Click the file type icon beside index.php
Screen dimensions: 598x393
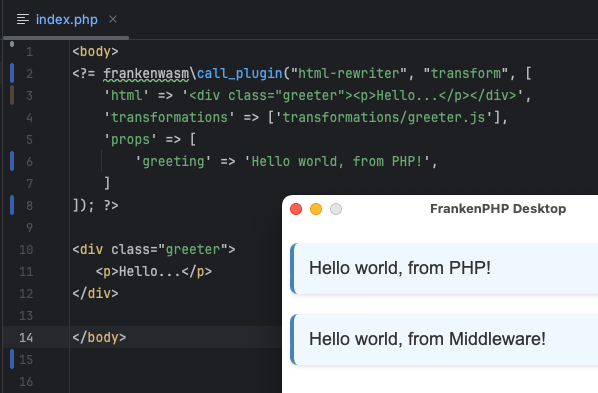(23, 19)
